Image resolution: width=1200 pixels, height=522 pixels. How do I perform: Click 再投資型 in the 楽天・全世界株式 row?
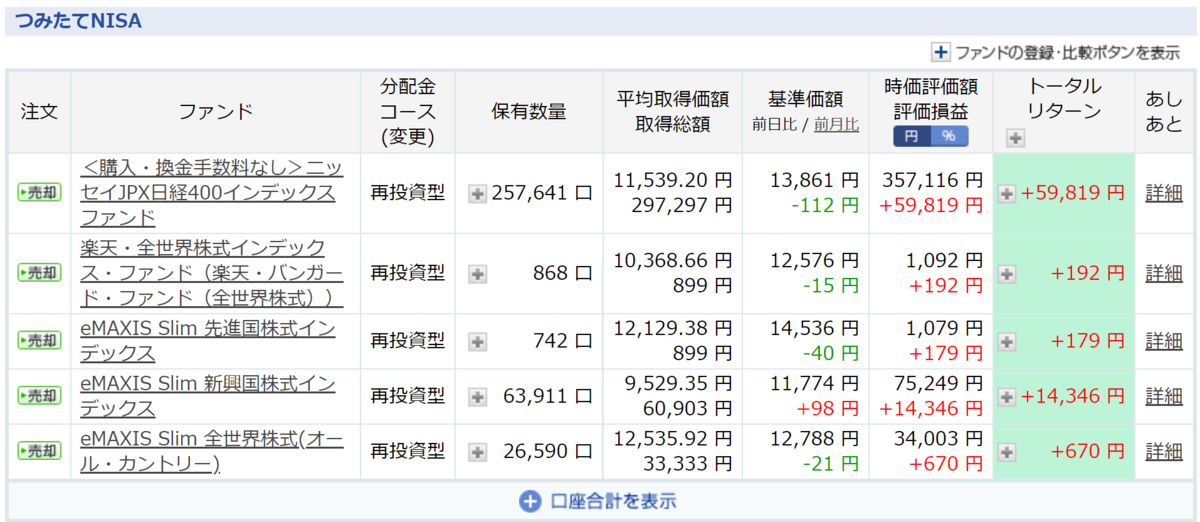(408, 273)
